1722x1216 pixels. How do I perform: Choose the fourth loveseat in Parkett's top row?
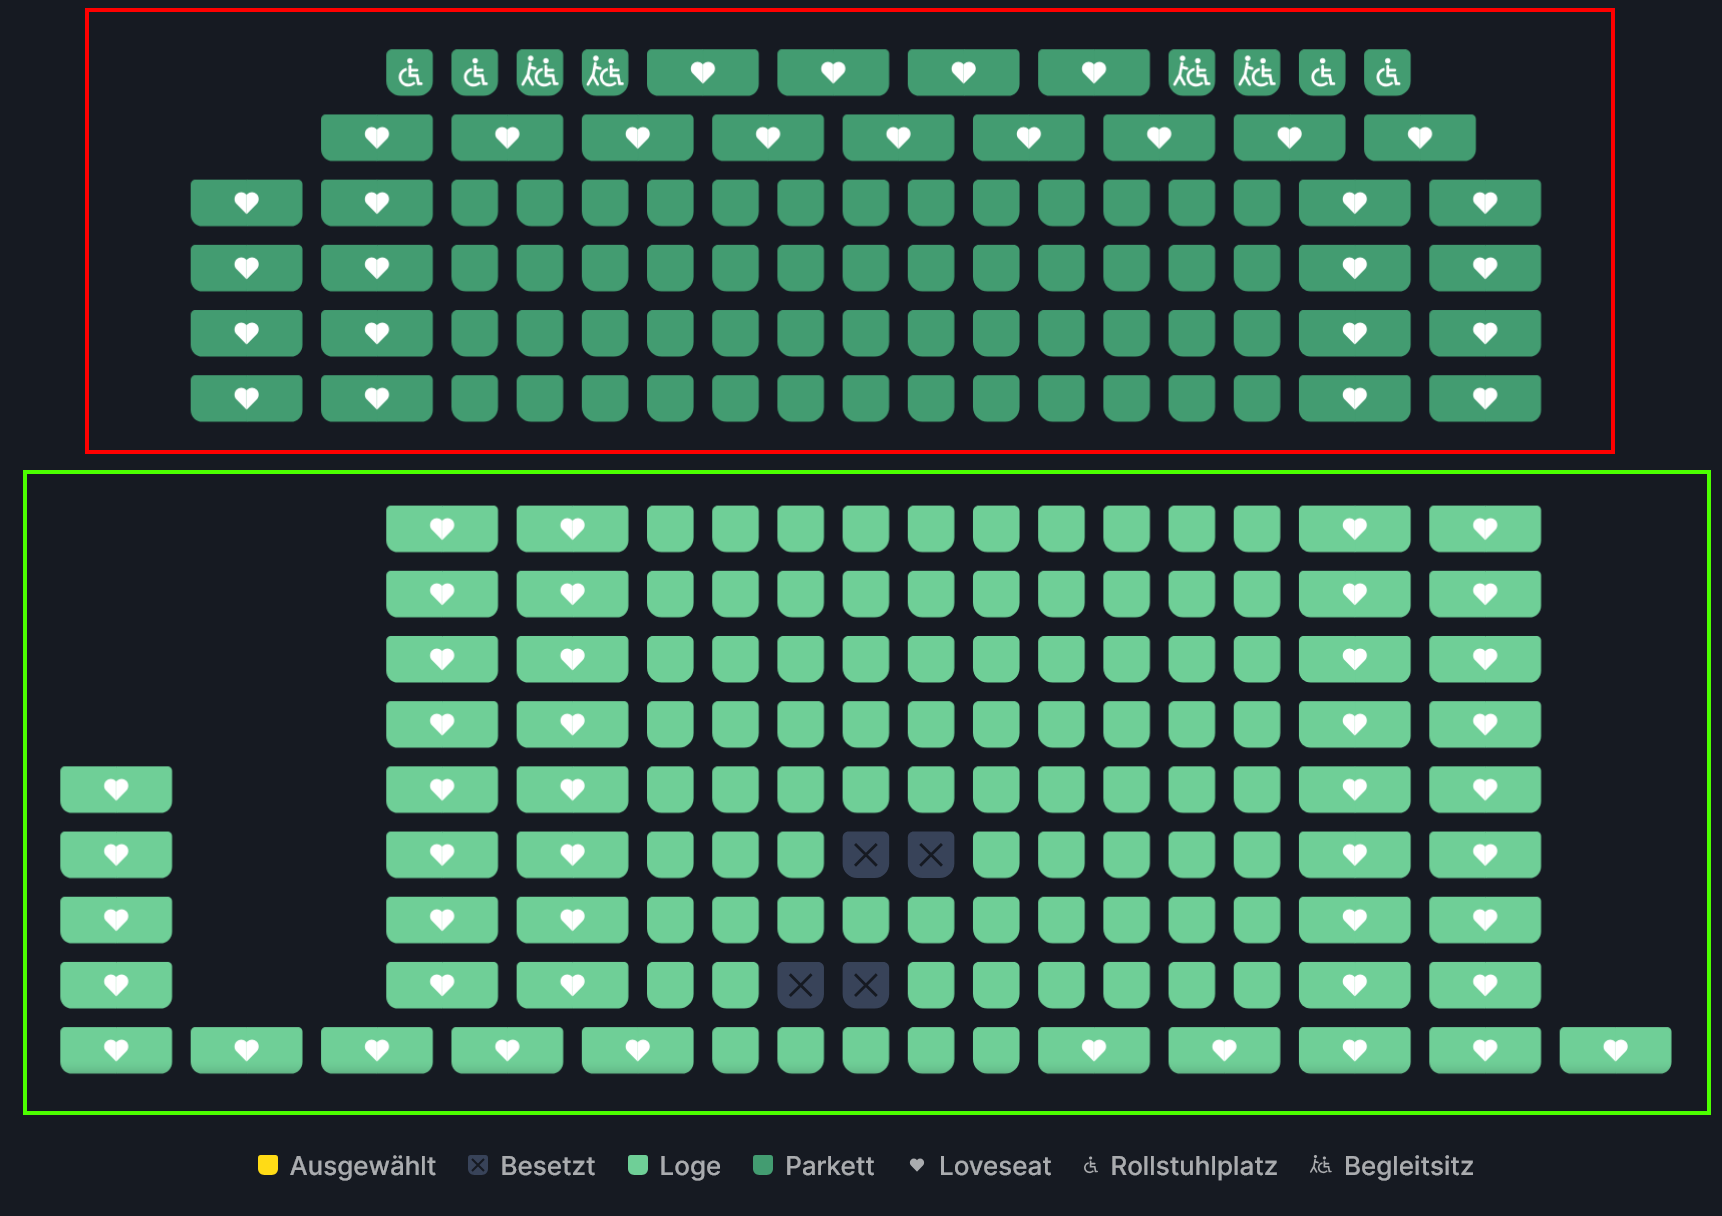[1094, 73]
